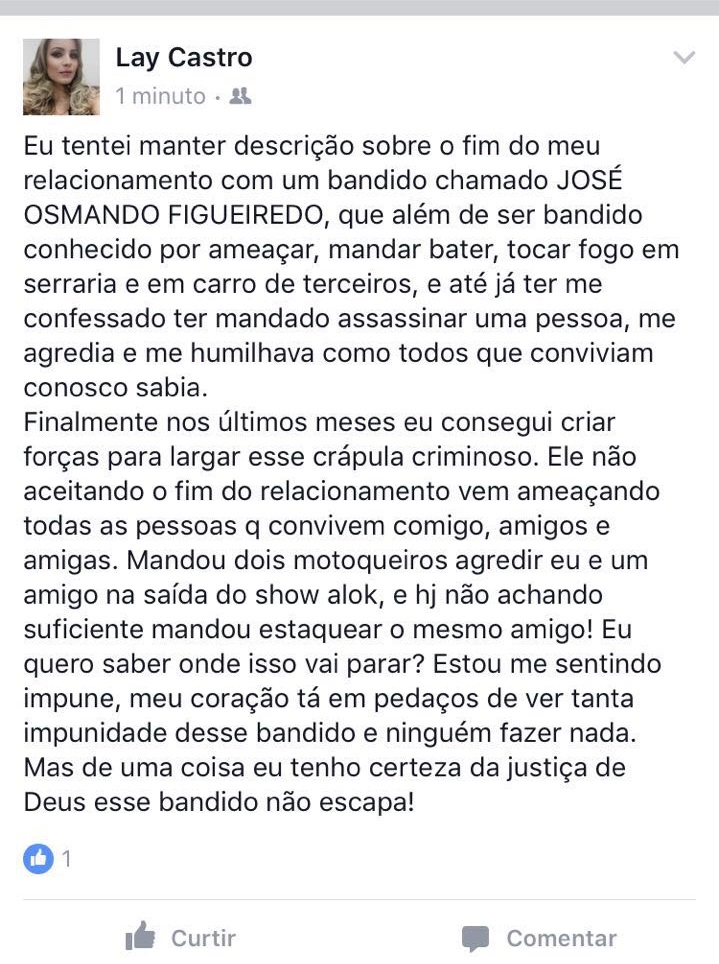This screenshot has height=964, width=719.
Task: Open the reaction count "1"
Action: coord(66,858)
